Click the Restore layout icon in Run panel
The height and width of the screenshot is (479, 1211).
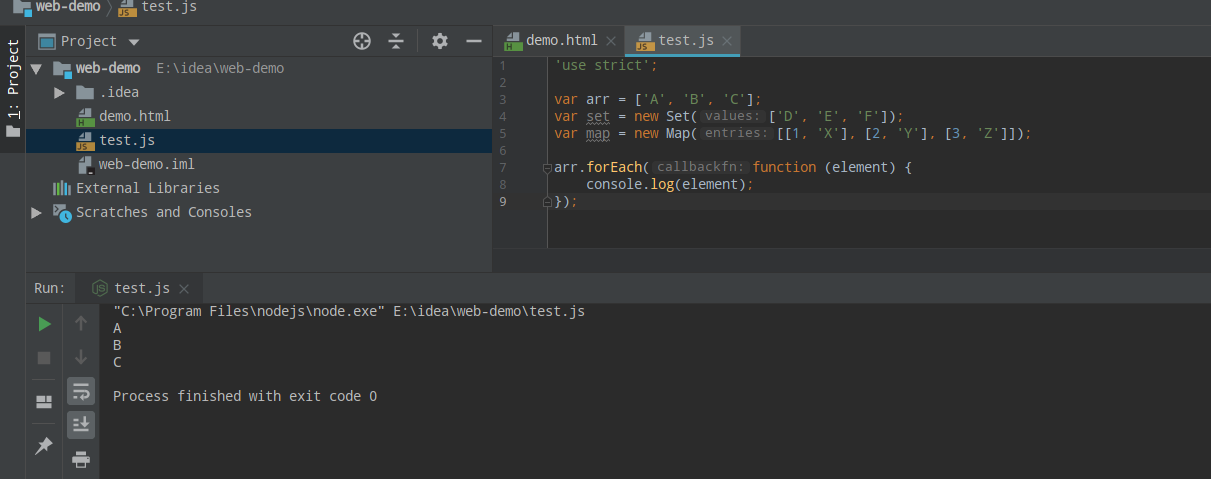44,402
